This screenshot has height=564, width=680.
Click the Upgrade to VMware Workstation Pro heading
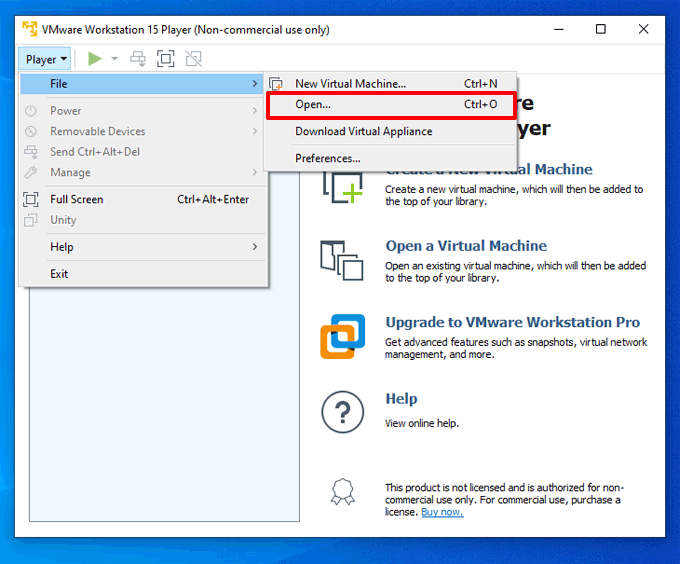pos(513,322)
